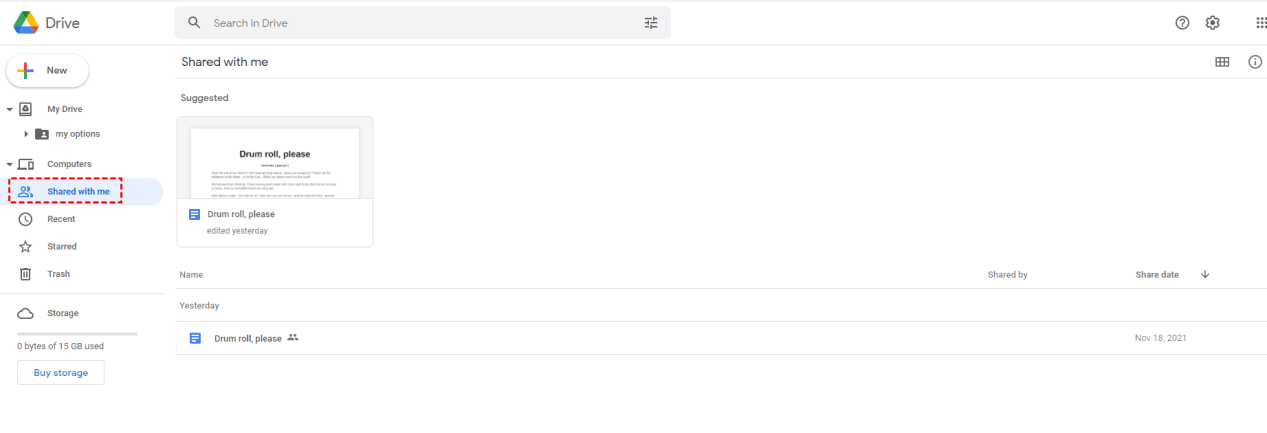Click the Buy storage button
The width and height of the screenshot is (1267, 433).
pos(61,373)
